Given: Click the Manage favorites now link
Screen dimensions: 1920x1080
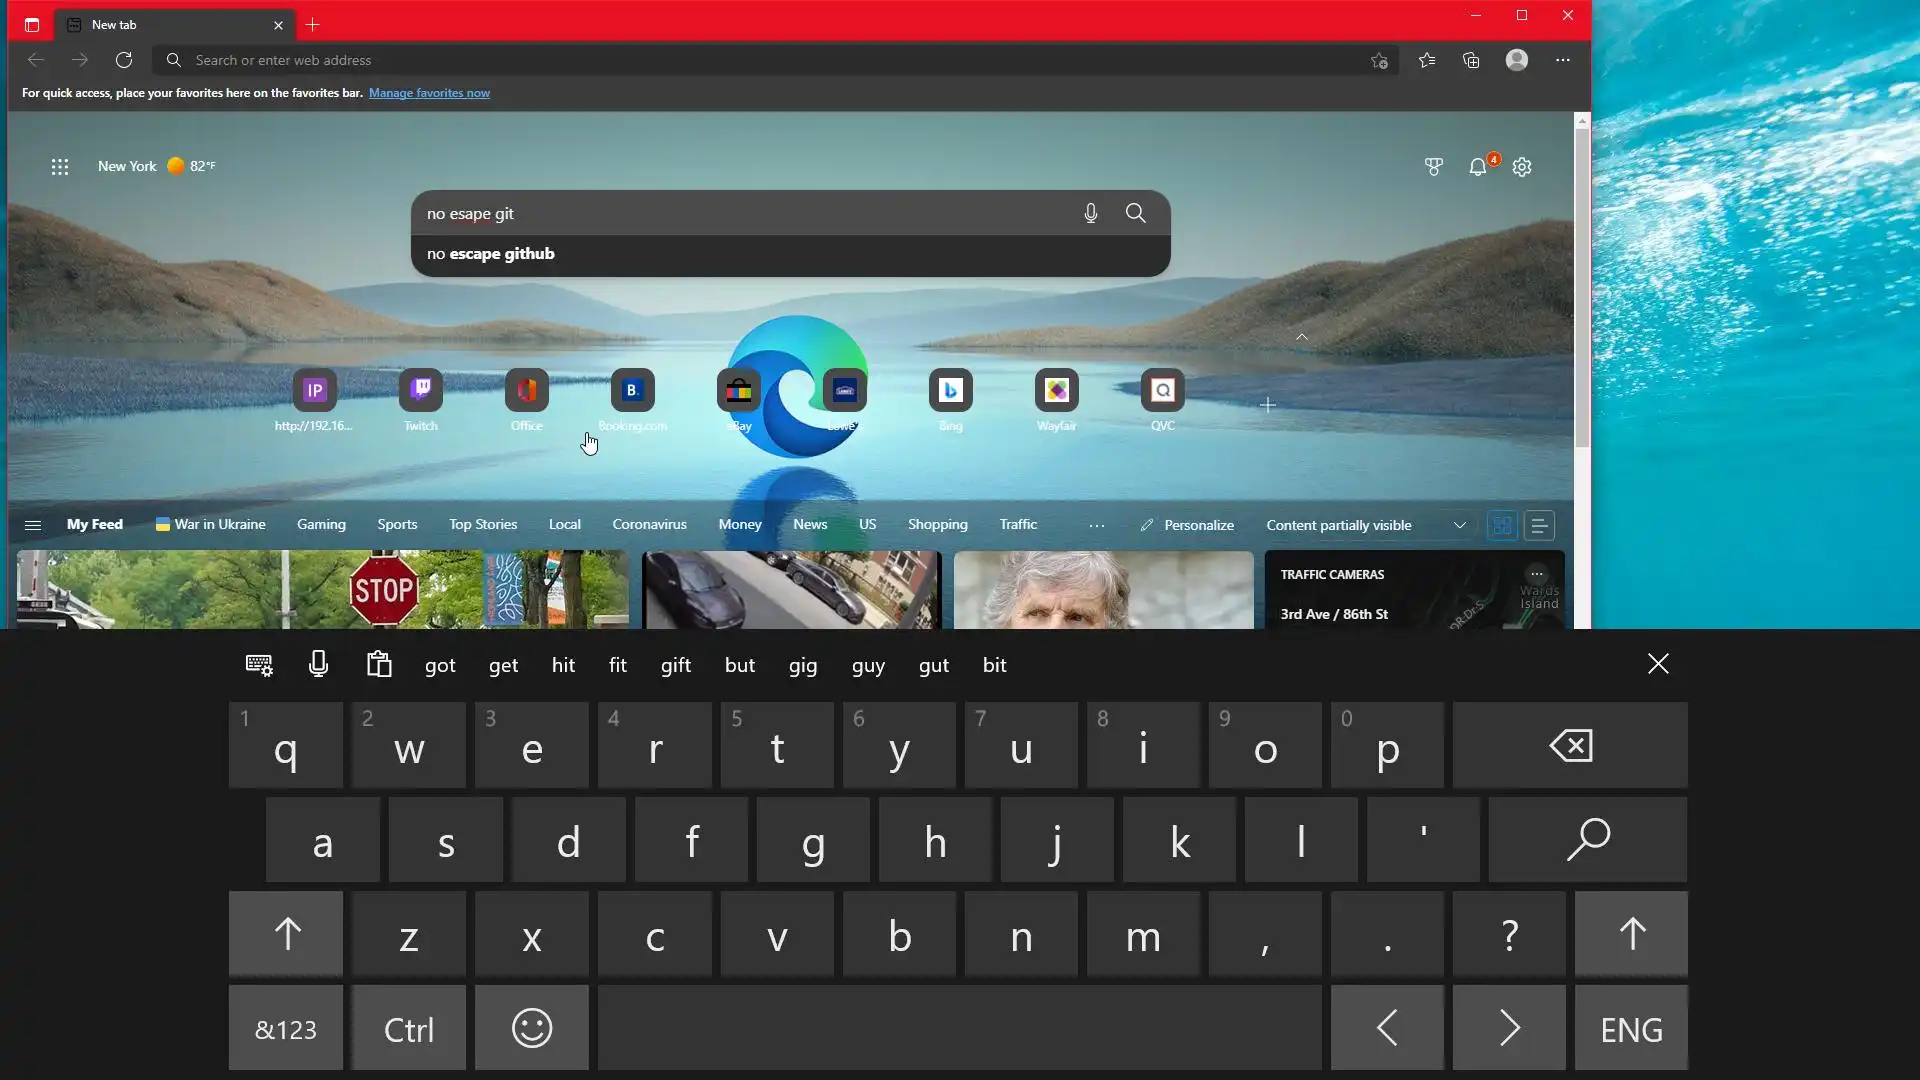Looking at the screenshot, I should point(429,93).
